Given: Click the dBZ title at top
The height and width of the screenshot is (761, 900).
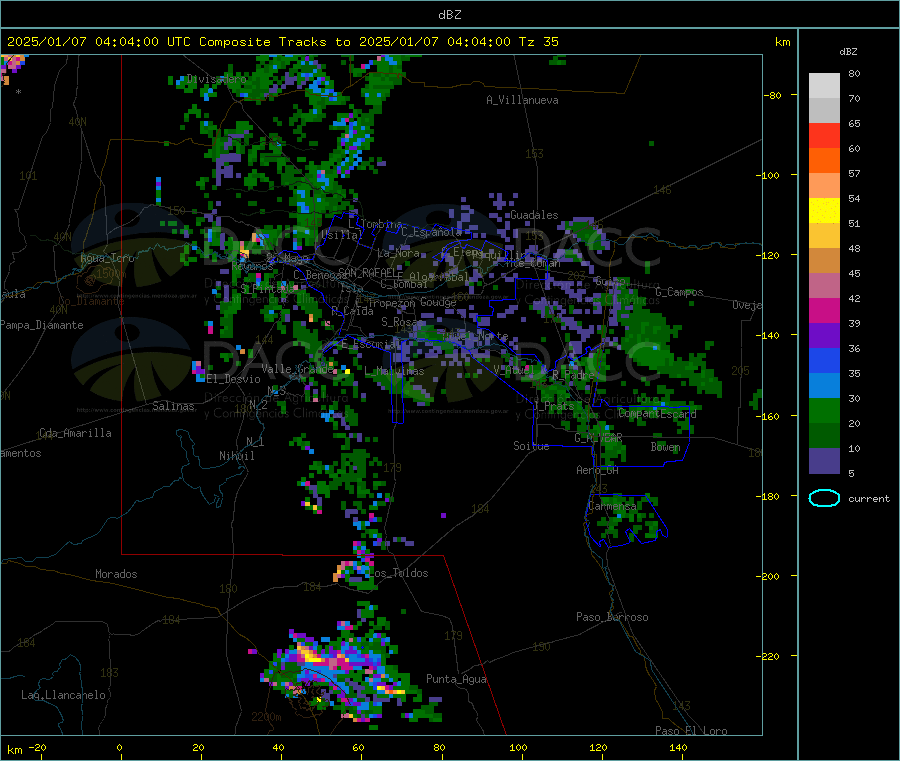Looking at the screenshot, I should [449, 14].
